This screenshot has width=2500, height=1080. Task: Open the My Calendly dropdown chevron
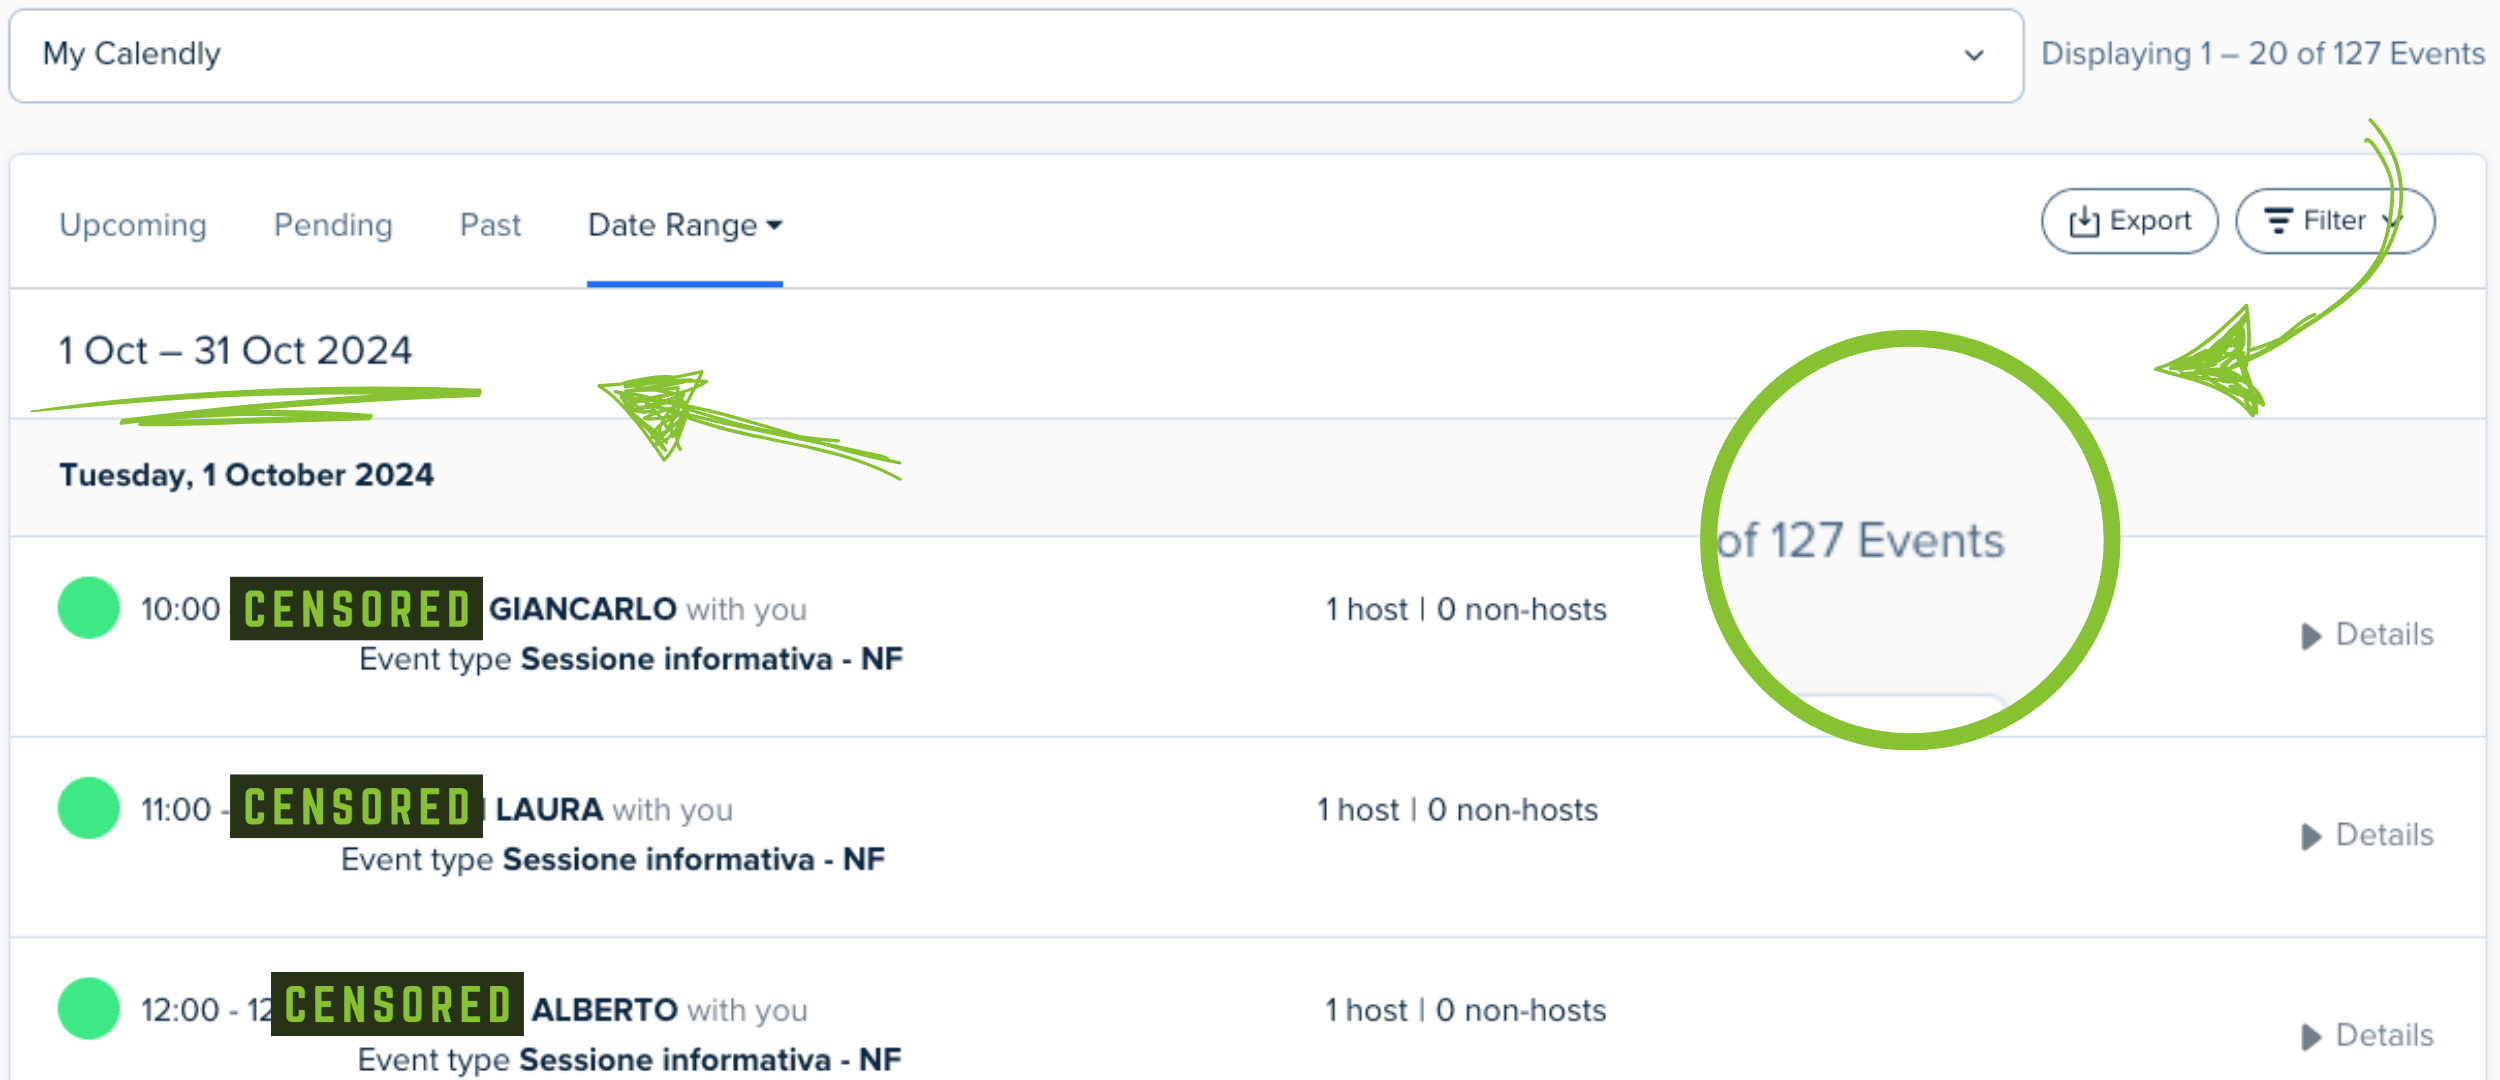[x=1973, y=55]
